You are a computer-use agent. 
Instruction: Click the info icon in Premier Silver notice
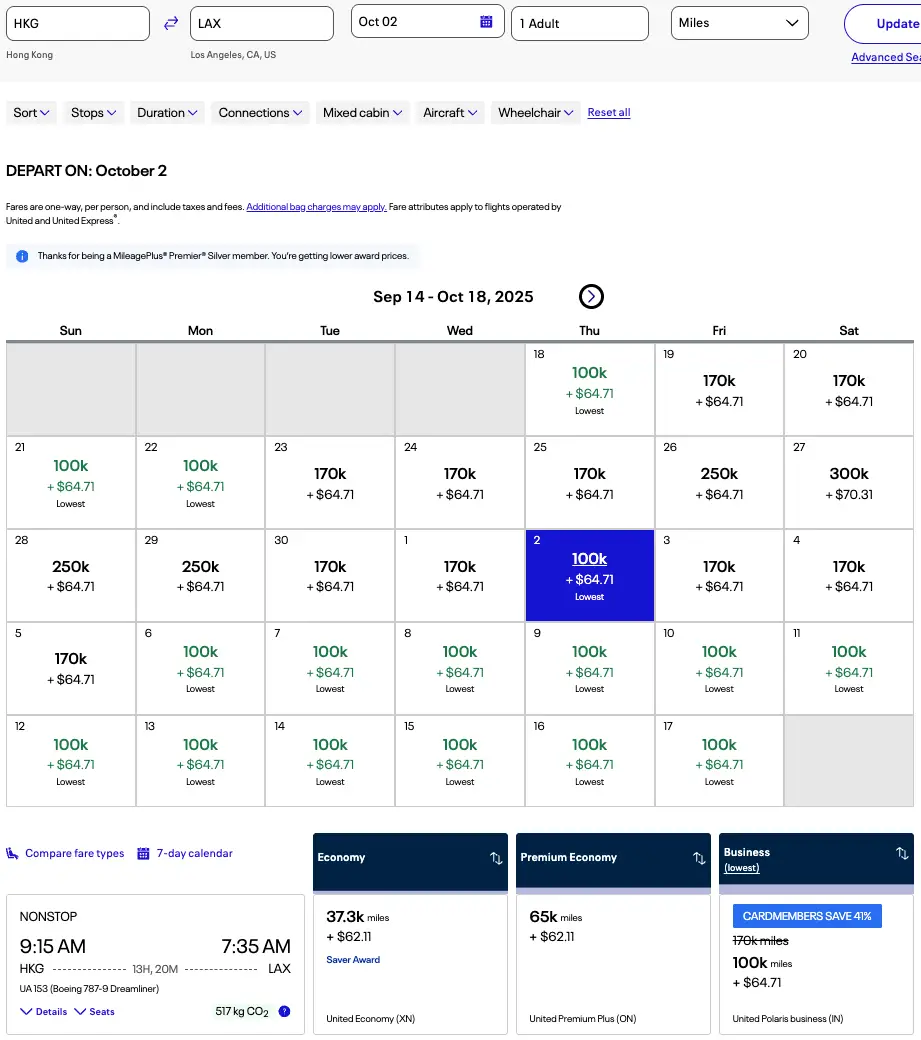(x=22, y=256)
